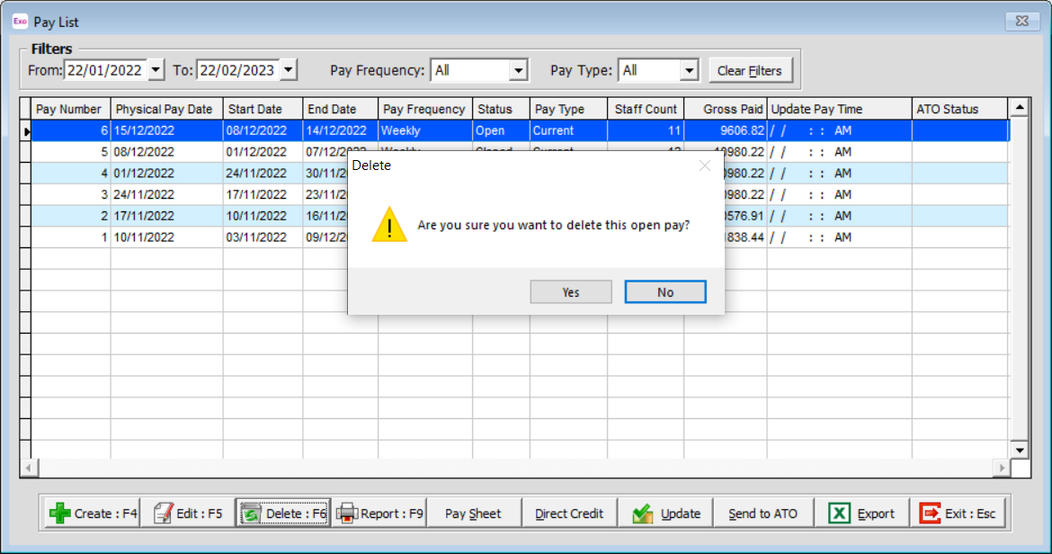Expand the Pay Frequency combo box
The image size is (1052, 554).
click(517, 70)
